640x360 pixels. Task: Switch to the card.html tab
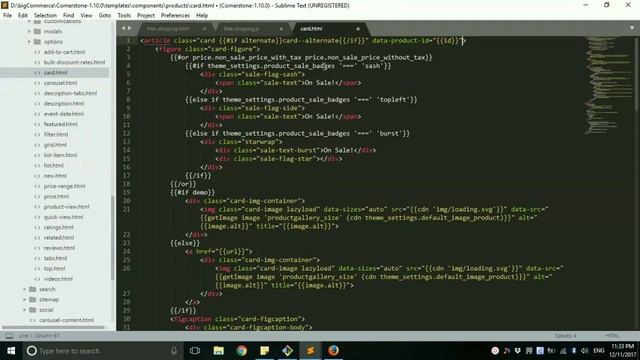click(311, 29)
